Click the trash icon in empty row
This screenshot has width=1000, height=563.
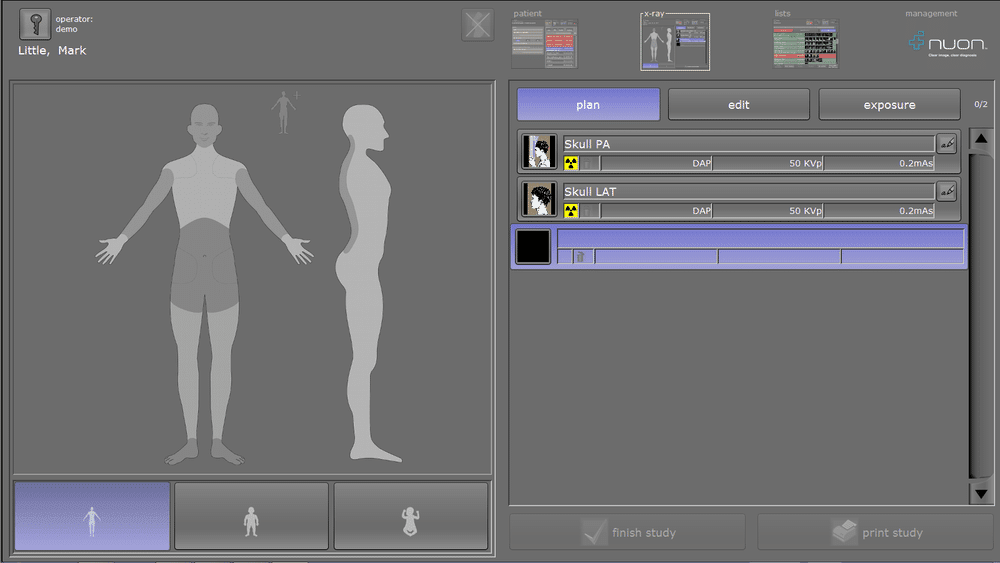(579, 257)
